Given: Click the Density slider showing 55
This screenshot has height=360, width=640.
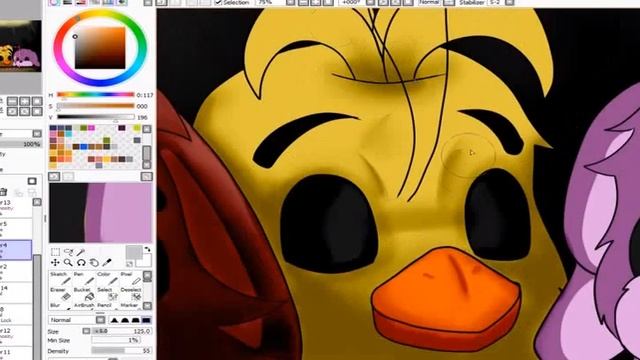Looking at the screenshot, I should pyautogui.click(x=121, y=351).
